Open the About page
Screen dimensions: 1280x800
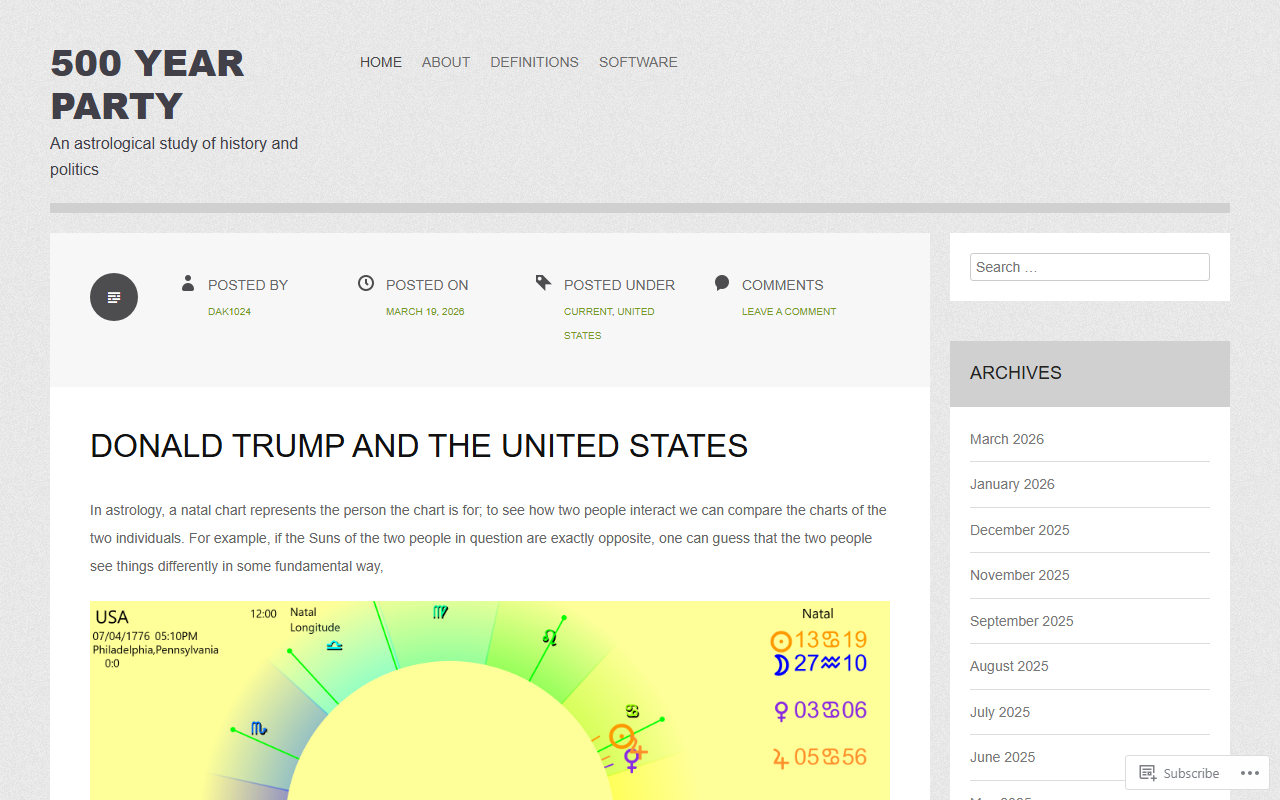(x=446, y=62)
